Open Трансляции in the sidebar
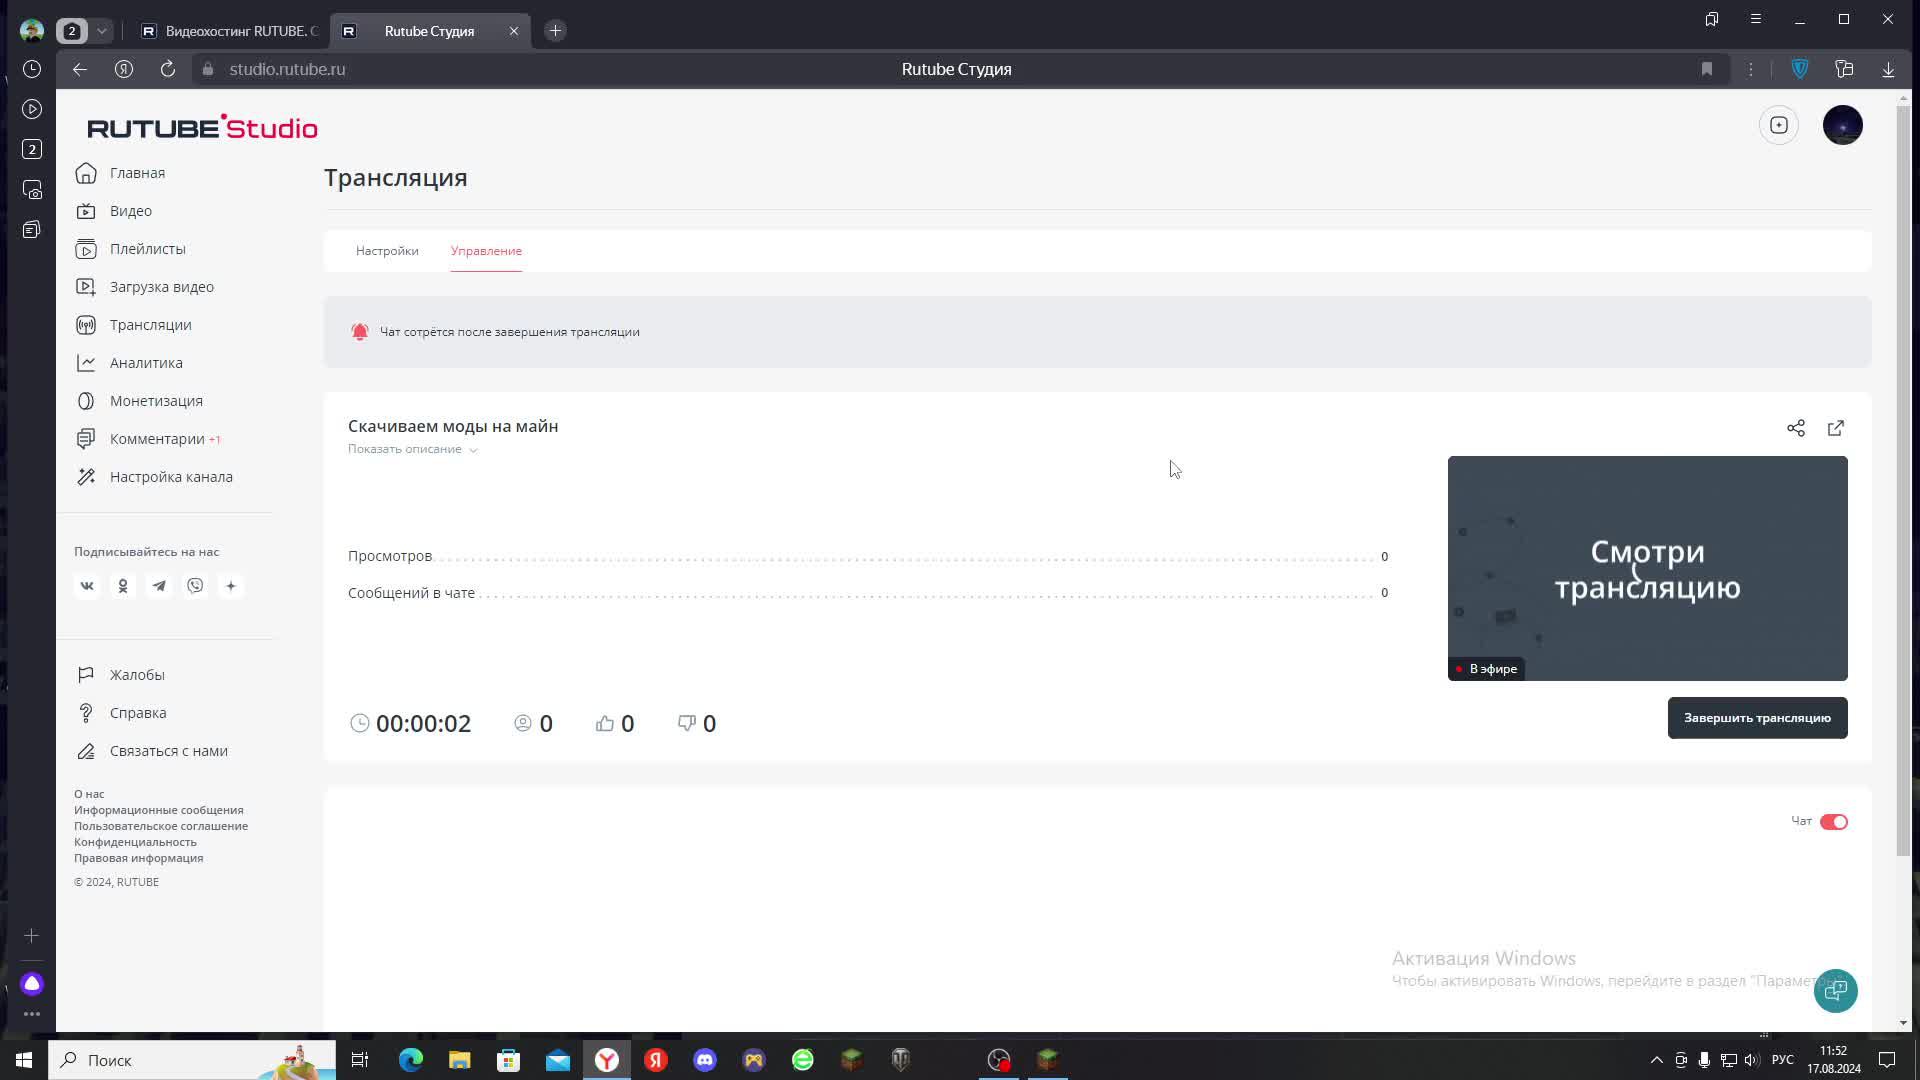 click(x=150, y=325)
